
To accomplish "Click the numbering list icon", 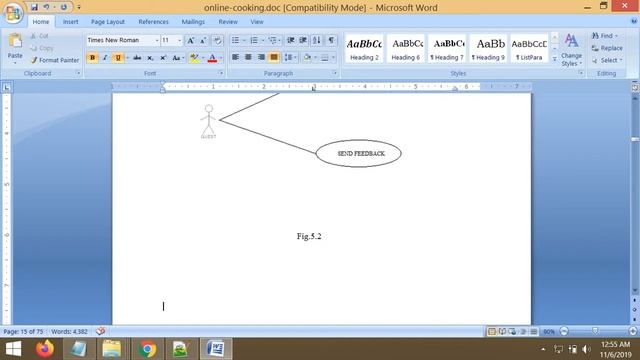I will [254, 40].
